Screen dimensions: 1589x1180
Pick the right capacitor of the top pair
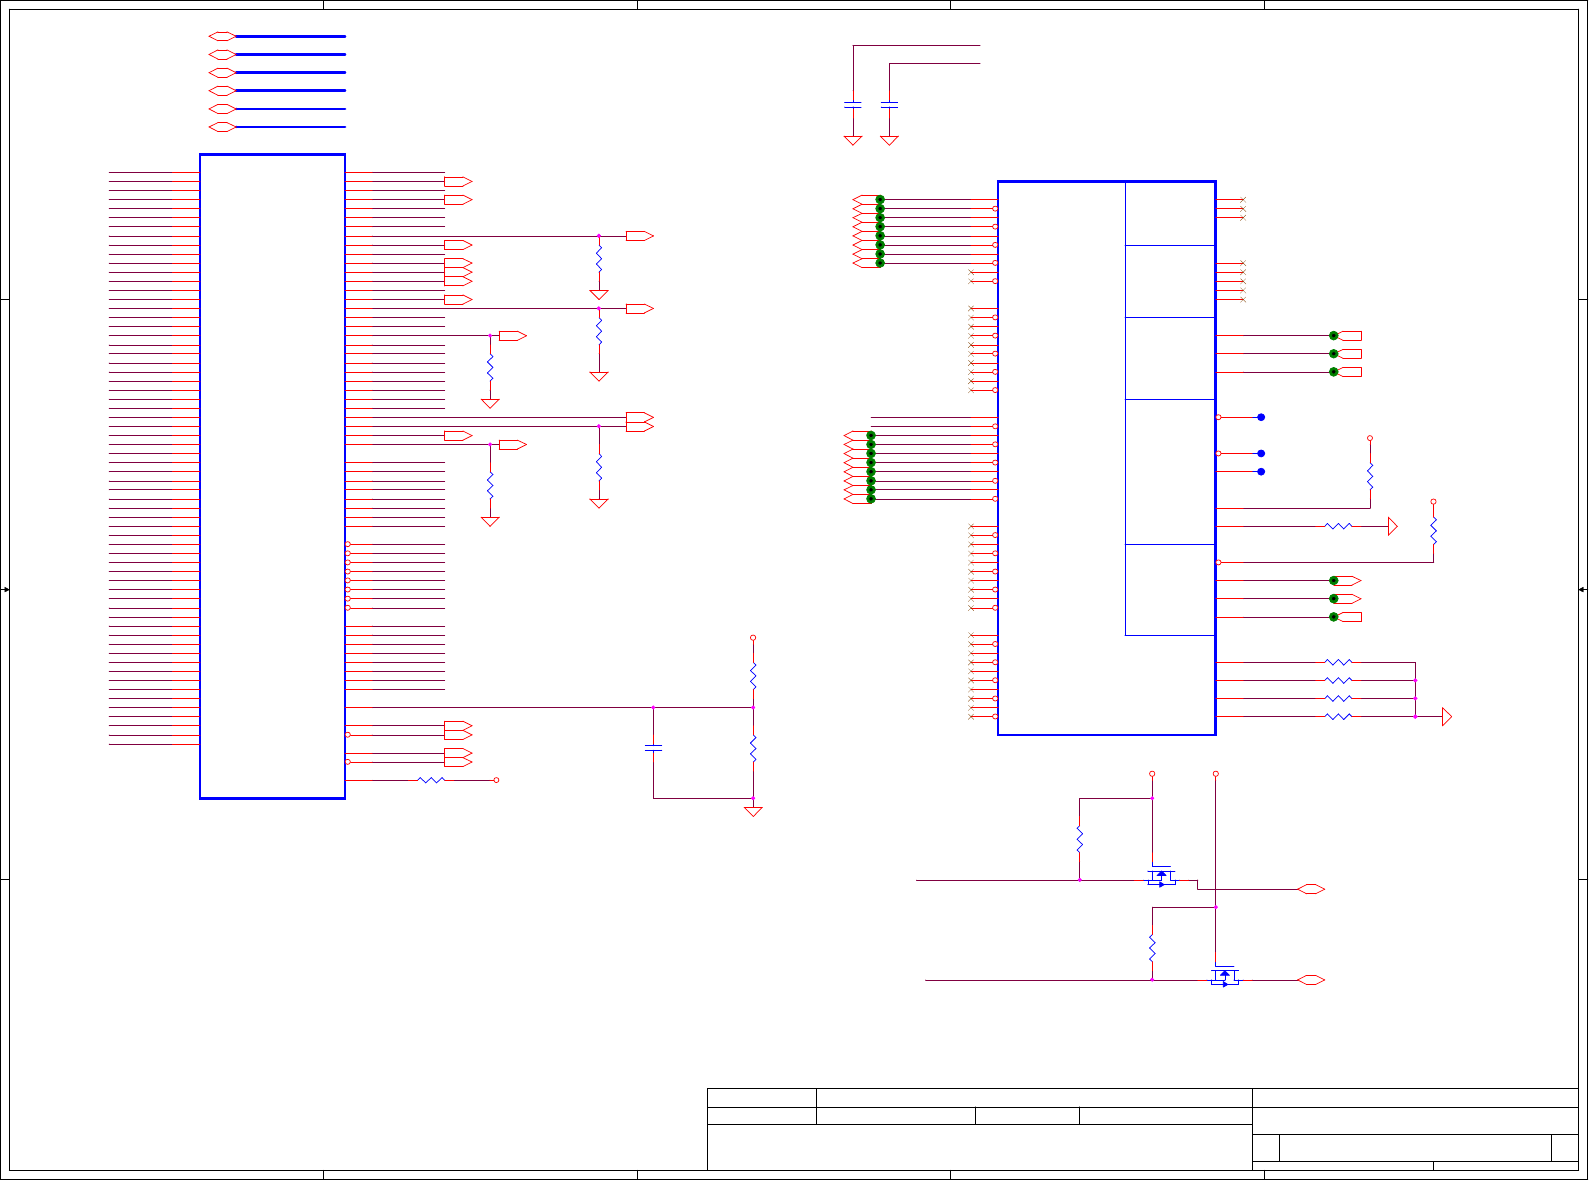(889, 104)
